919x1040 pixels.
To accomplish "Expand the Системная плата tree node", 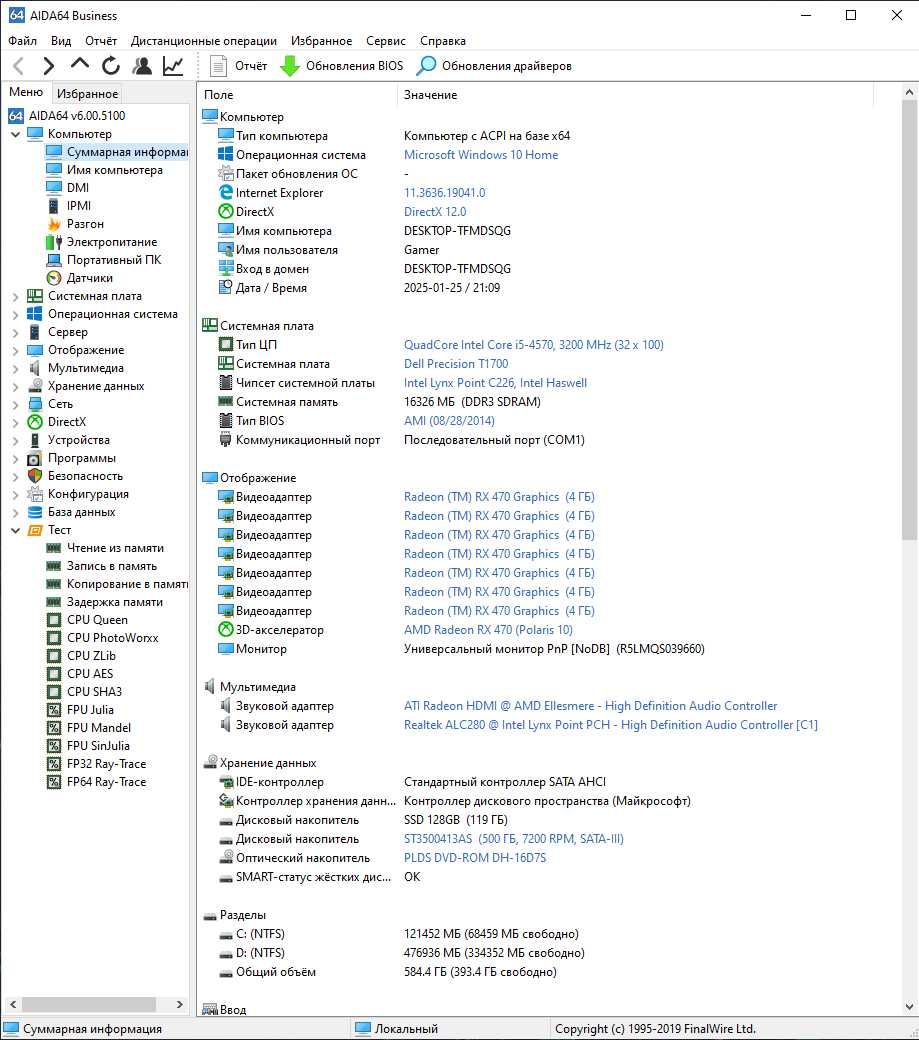I will coord(15,296).
